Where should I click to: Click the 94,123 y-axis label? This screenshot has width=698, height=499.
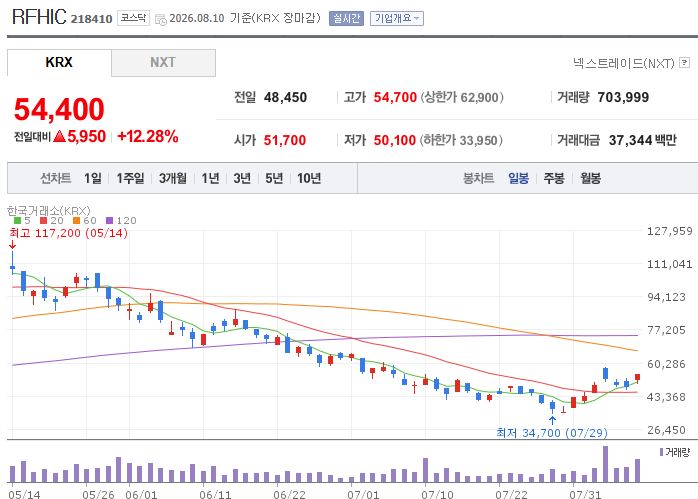click(x=666, y=297)
